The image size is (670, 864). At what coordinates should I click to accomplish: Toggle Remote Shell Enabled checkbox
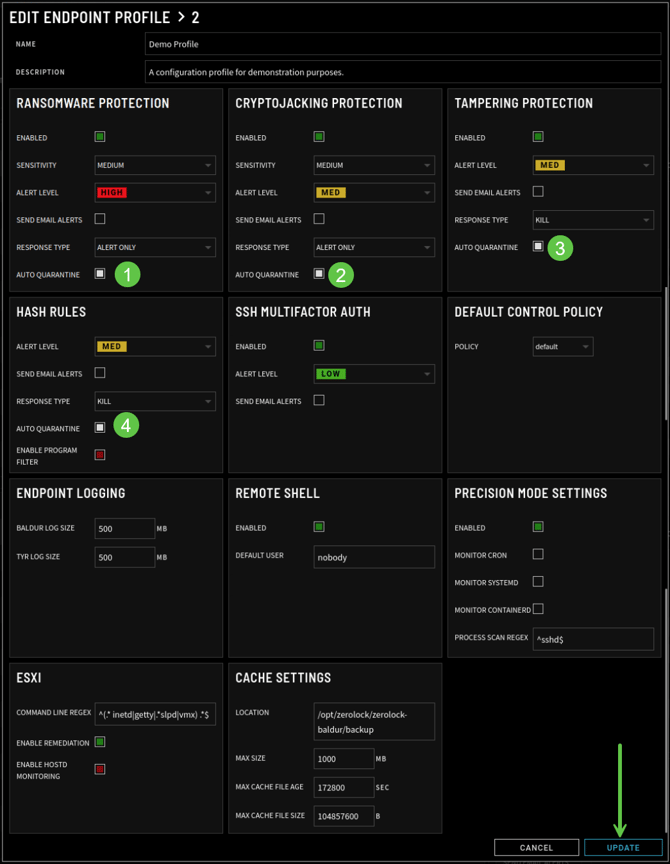point(319,527)
